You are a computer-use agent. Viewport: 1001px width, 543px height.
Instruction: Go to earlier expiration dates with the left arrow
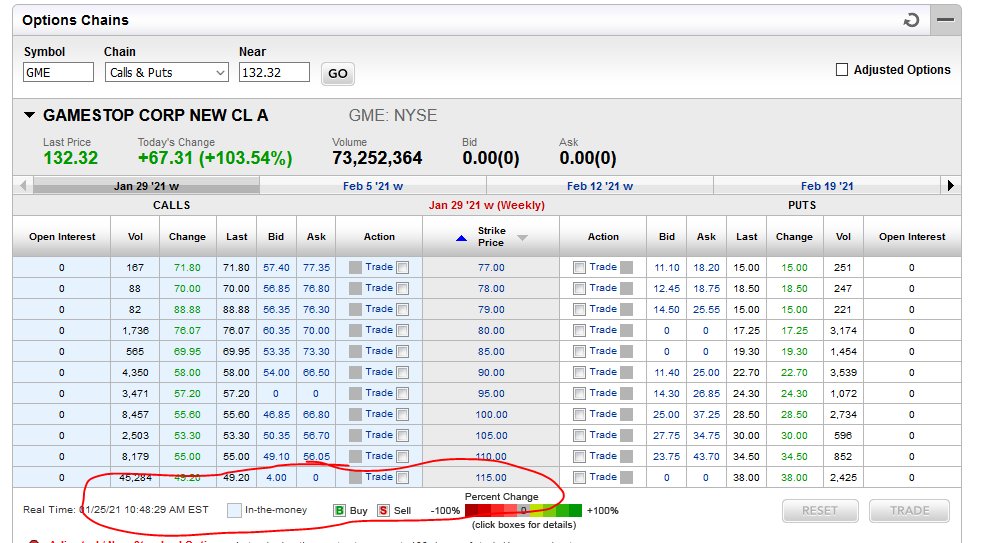23,186
